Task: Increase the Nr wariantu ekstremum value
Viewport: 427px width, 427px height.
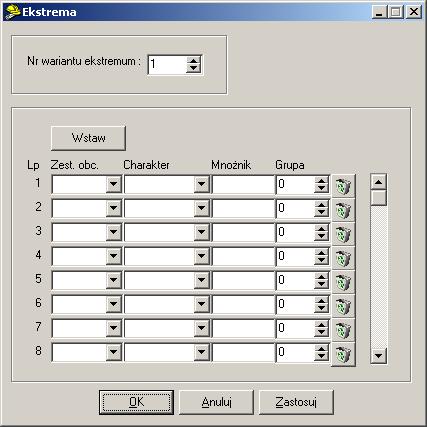Action: click(x=193, y=60)
